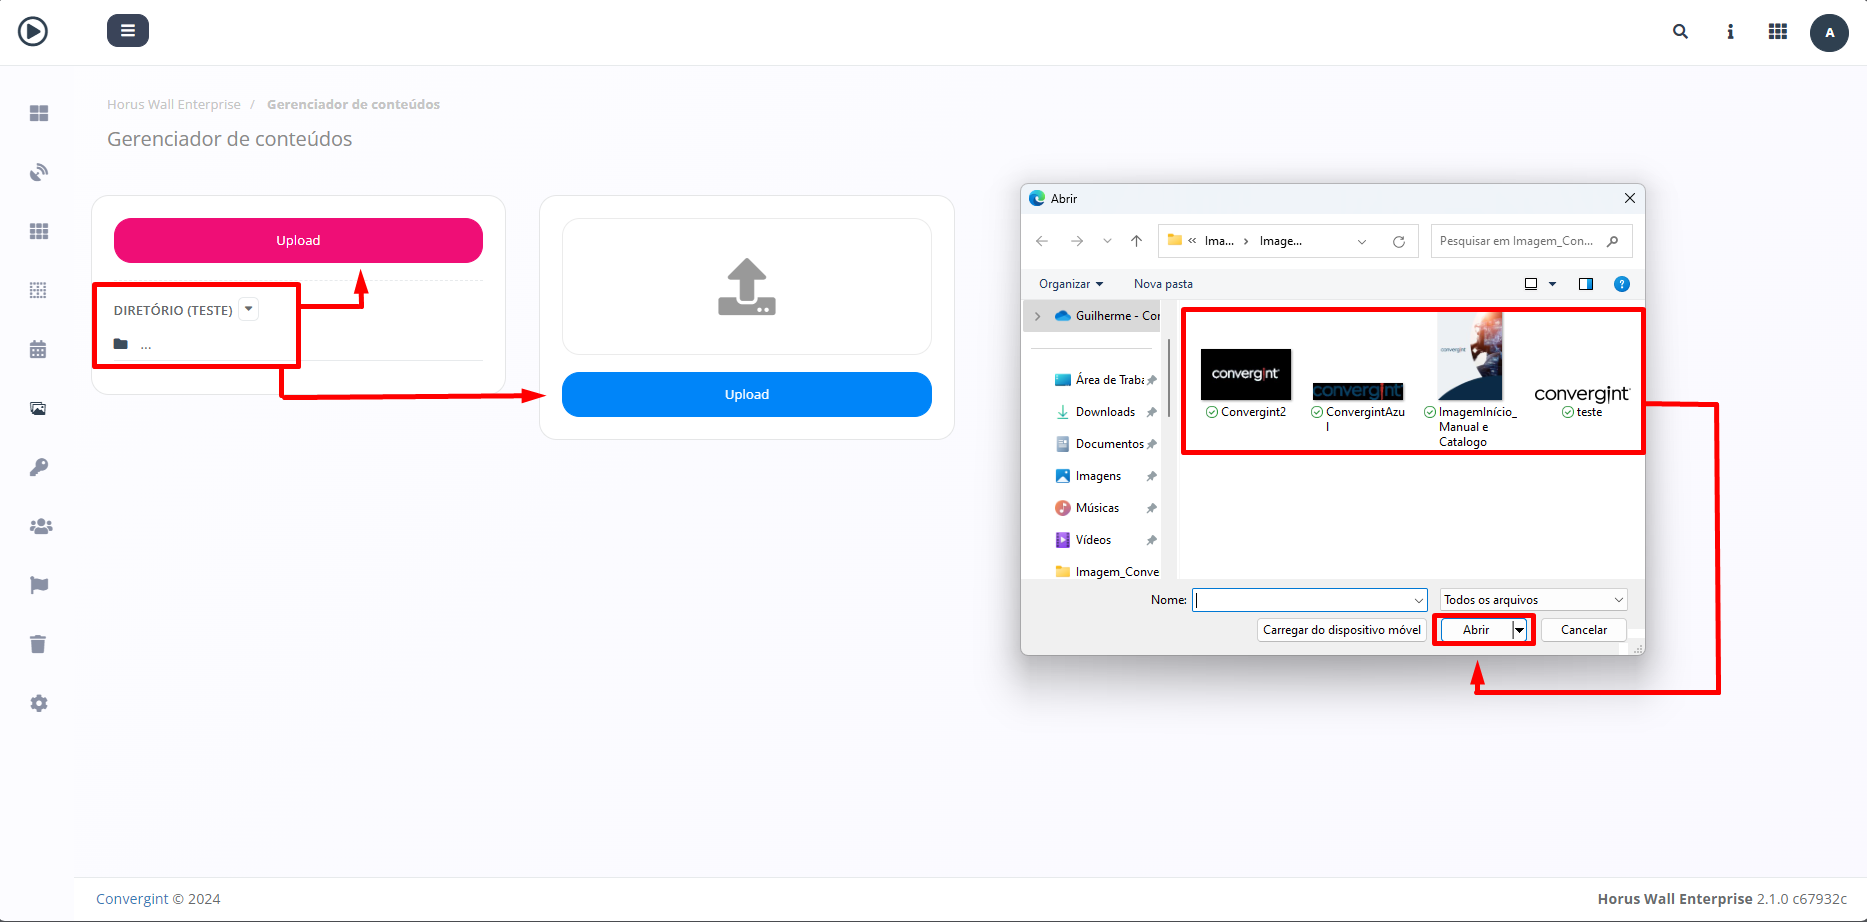
Task: Click the trash icon in sidebar
Action: pos(39,644)
